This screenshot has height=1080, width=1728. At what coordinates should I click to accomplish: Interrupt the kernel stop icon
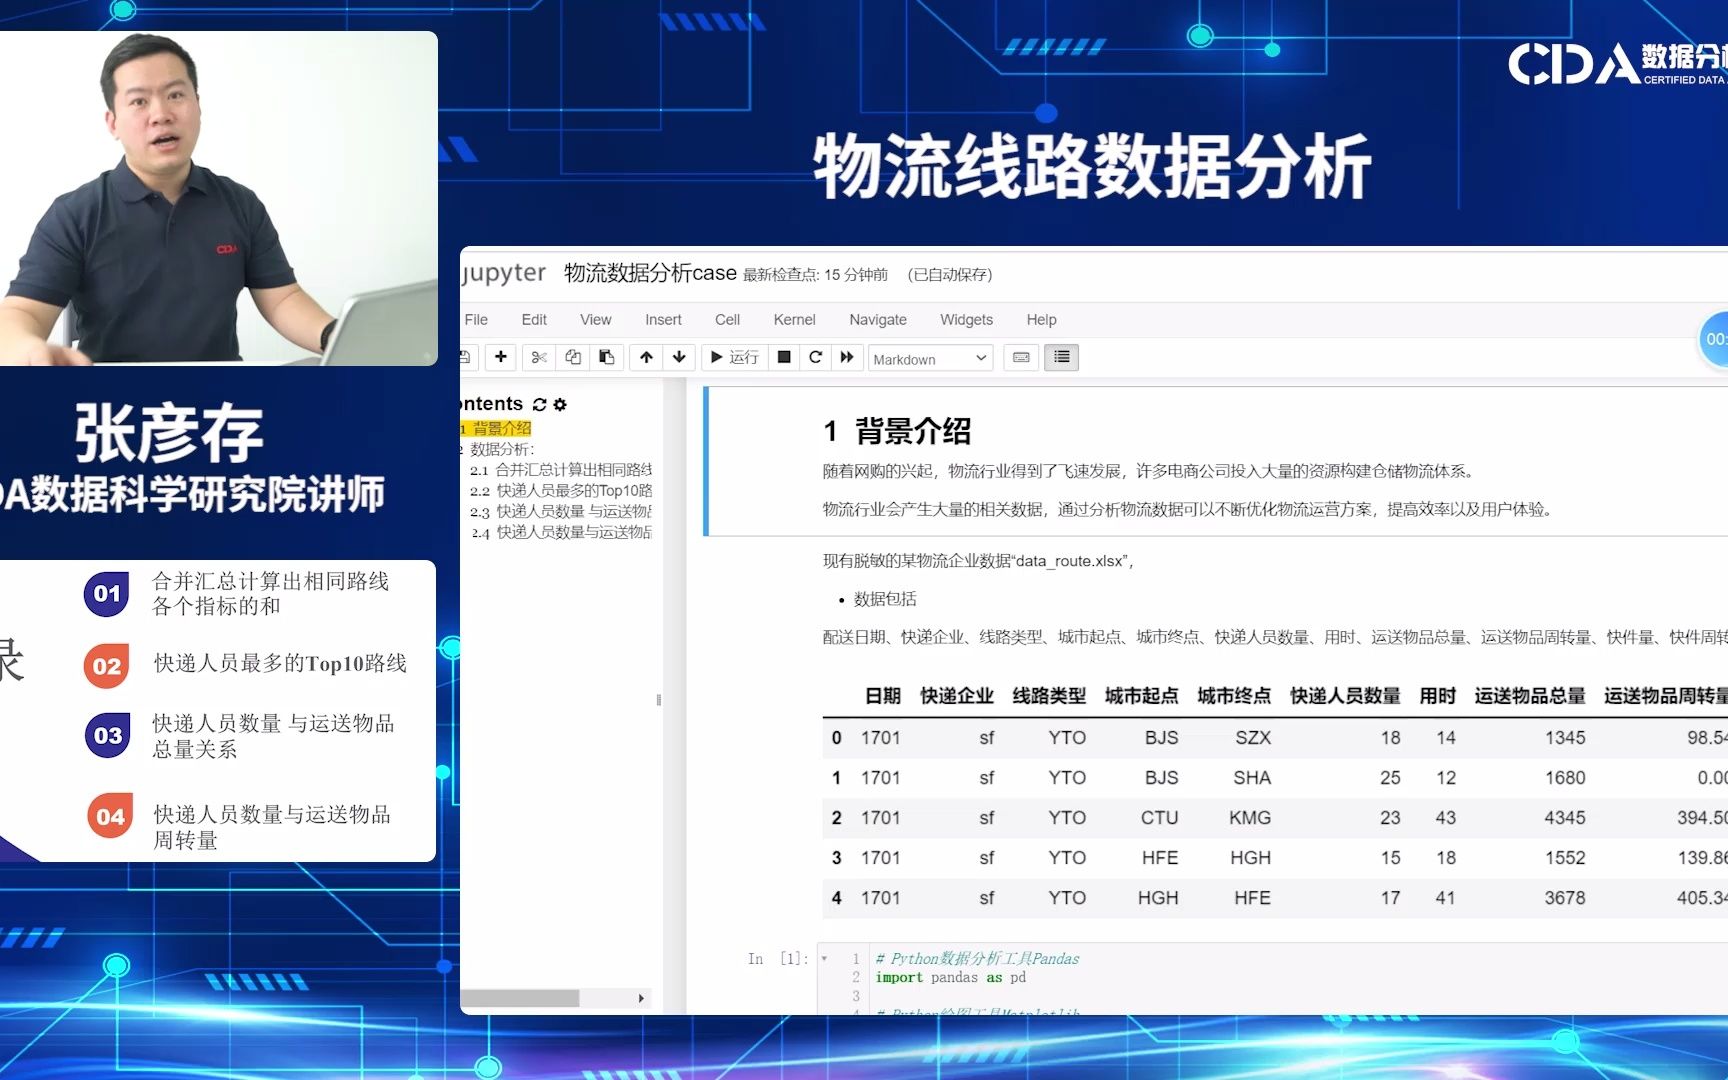tap(784, 357)
